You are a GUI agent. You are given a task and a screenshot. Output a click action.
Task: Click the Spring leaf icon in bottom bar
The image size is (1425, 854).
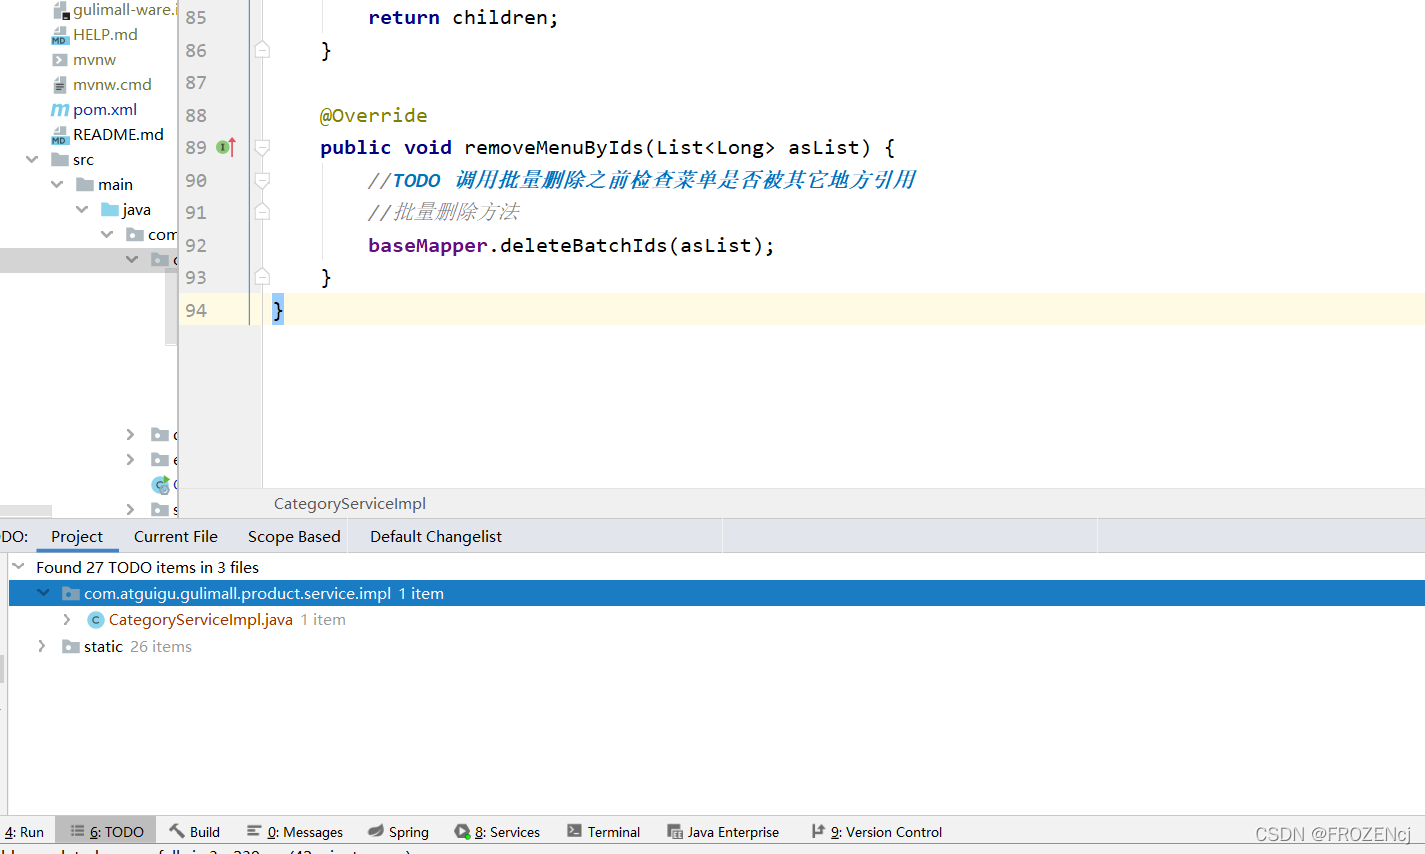376,831
